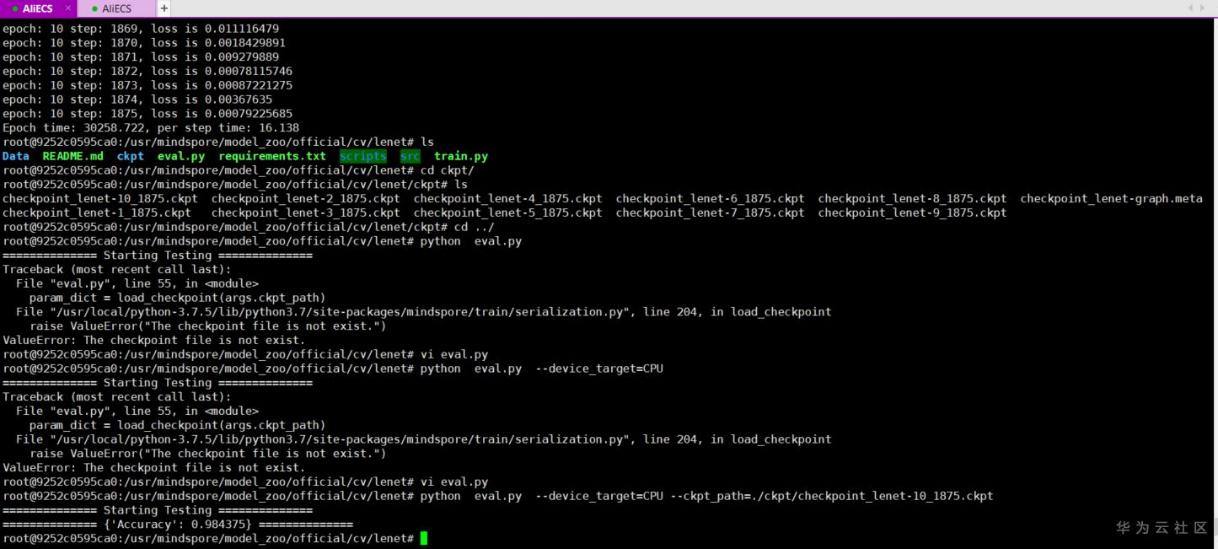
Task: Click the 'requirements.txt' file name
Action: click(272, 156)
